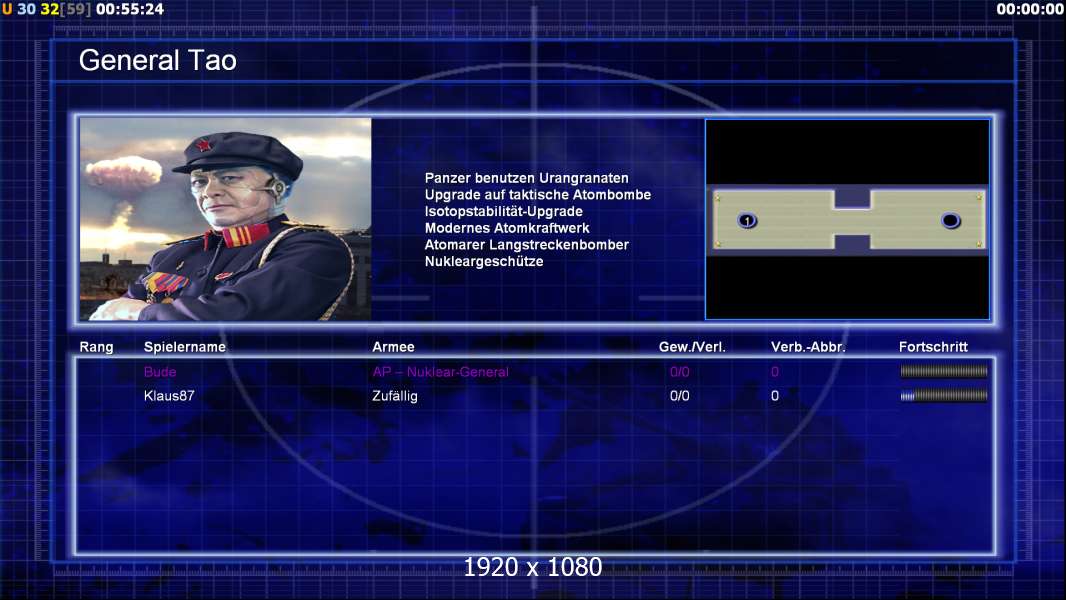Click 'Upgrade auf taktische Atombombe' line
Viewport: 1066px width, 600px height.
click(x=538, y=195)
